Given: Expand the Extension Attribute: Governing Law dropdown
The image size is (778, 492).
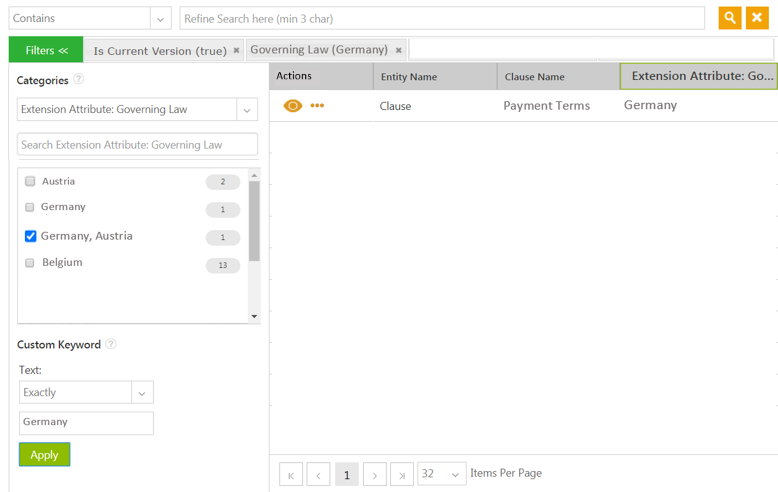Looking at the screenshot, I should 246,110.
